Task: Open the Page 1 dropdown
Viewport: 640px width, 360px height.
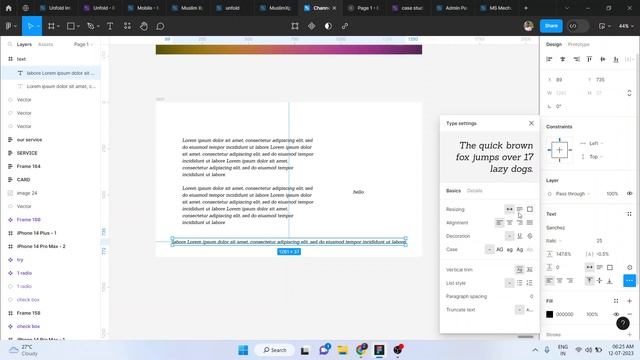Action: point(83,44)
